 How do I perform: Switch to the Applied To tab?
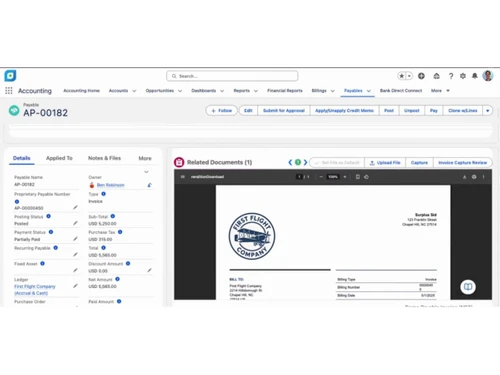59,158
